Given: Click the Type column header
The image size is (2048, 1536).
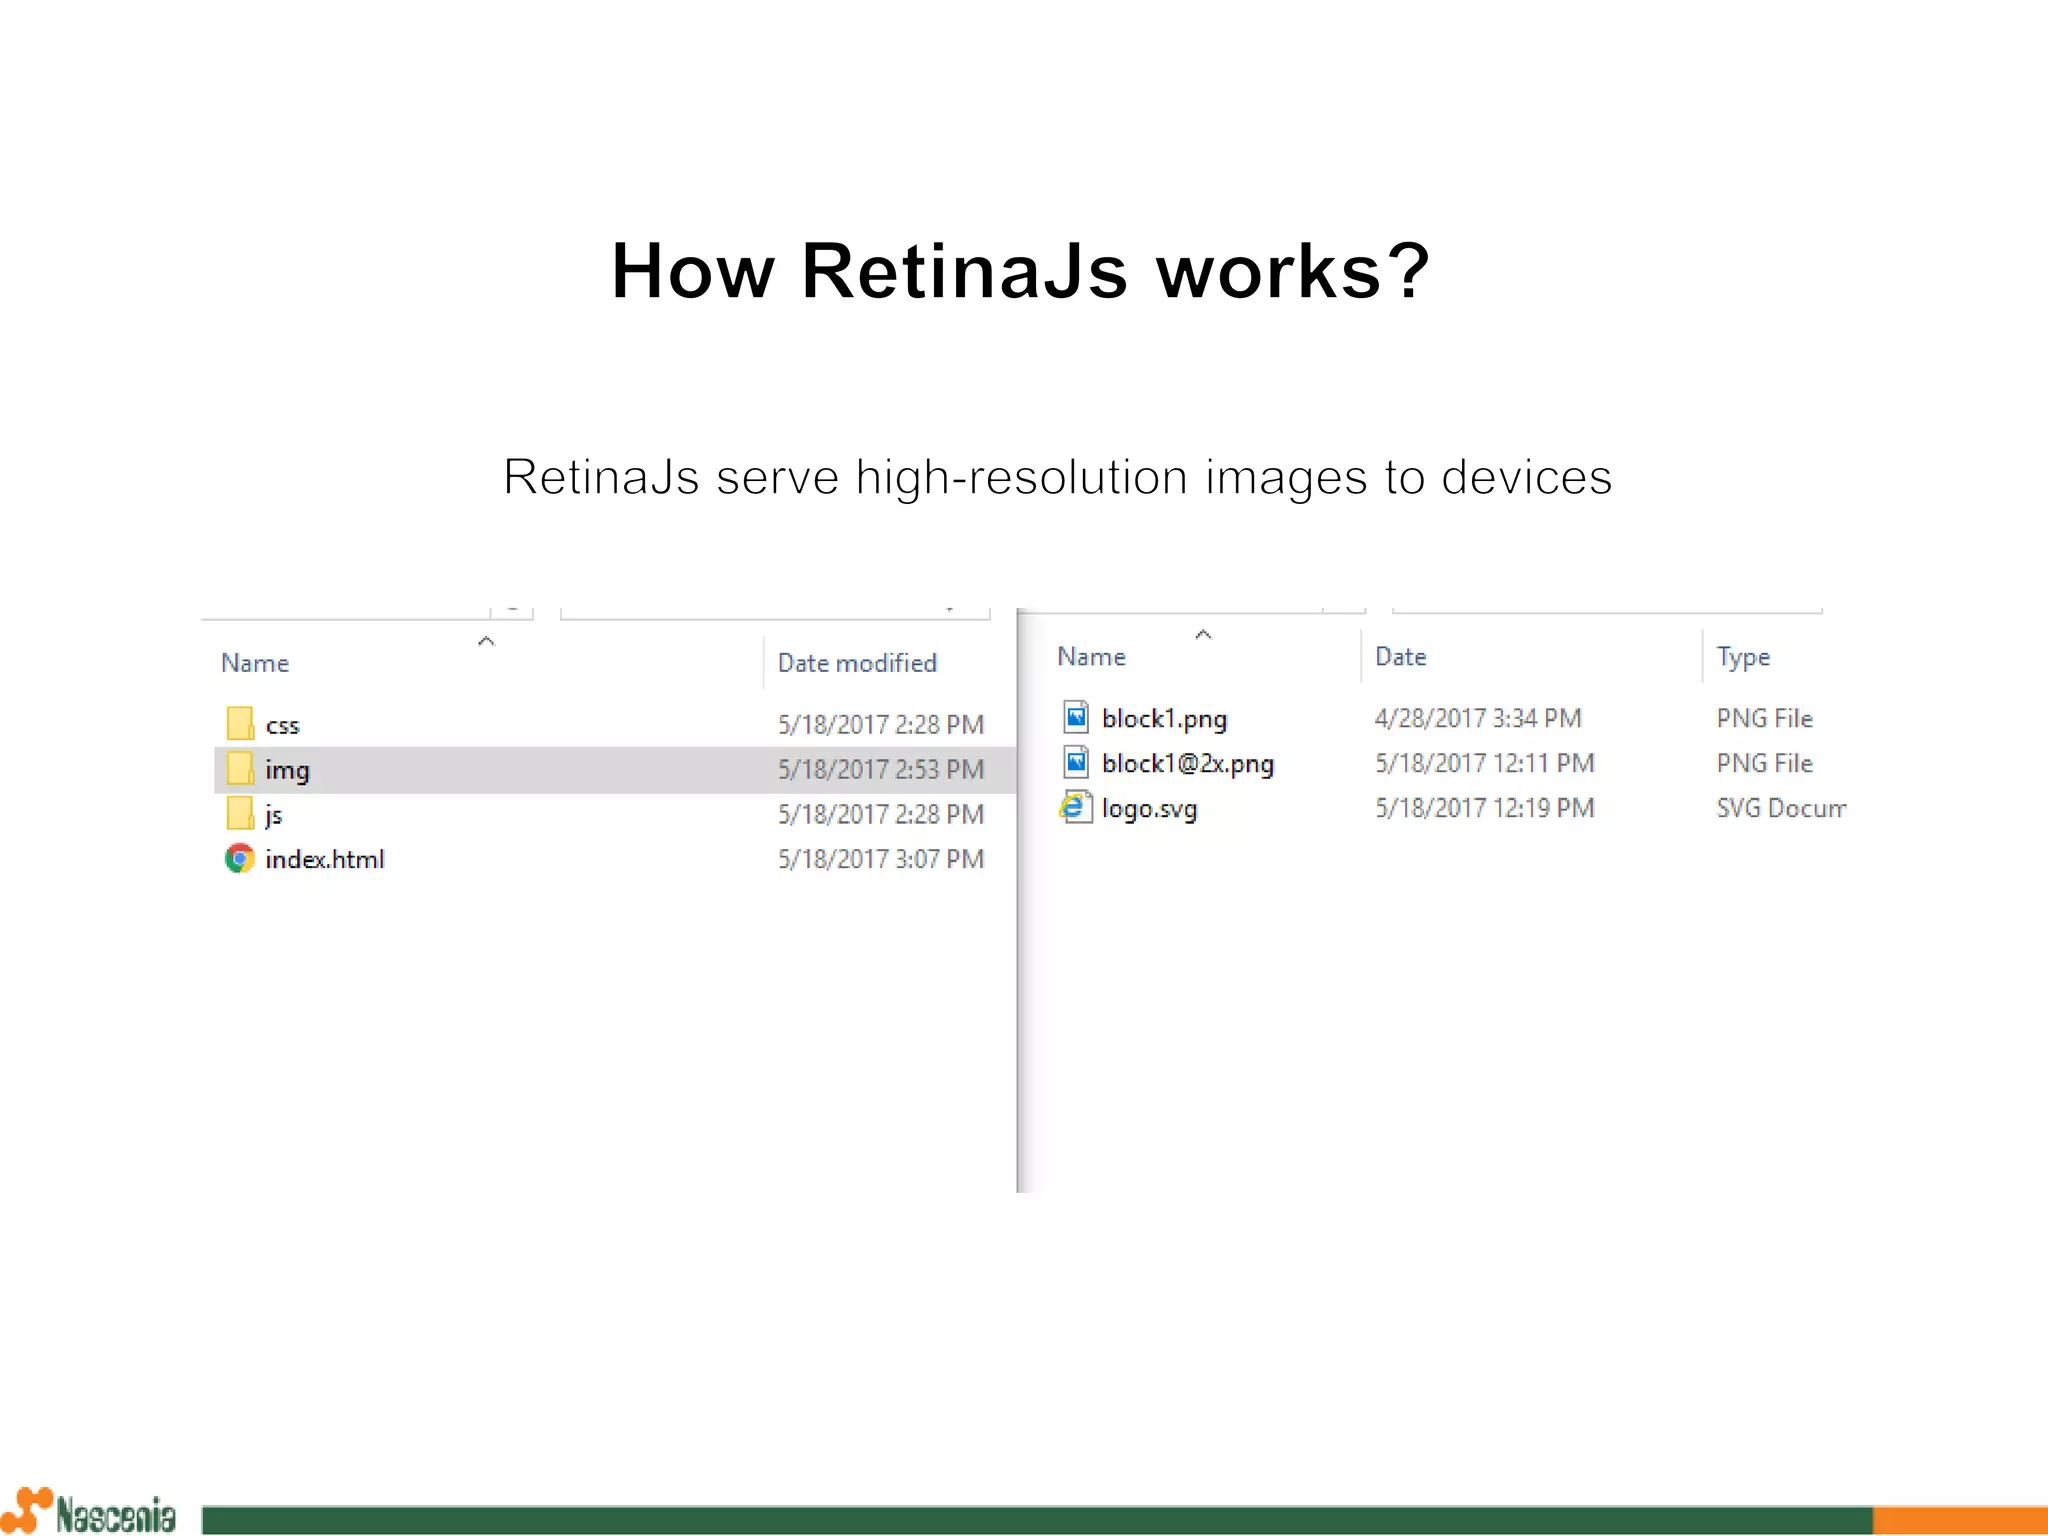Looking at the screenshot, I should click(x=1743, y=657).
